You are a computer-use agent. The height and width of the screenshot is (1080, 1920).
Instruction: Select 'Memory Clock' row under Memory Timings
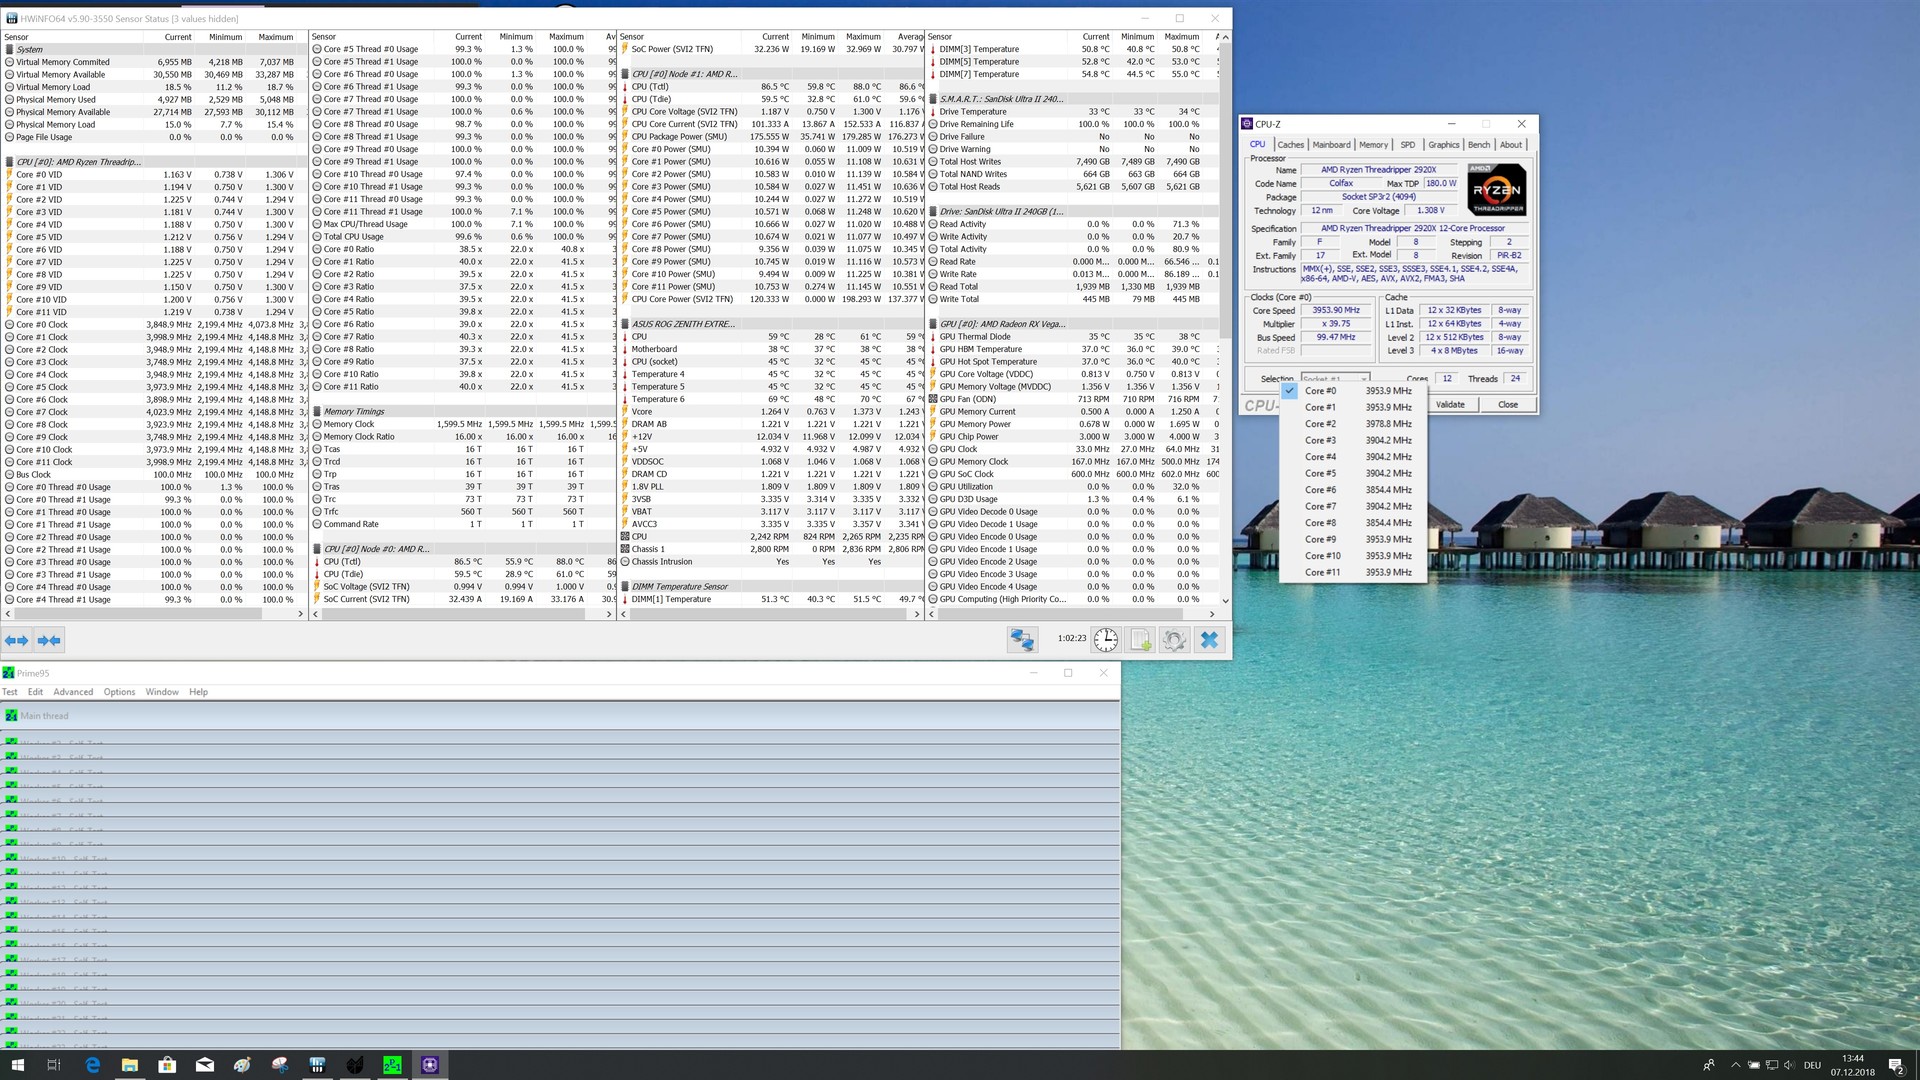point(463,424)
